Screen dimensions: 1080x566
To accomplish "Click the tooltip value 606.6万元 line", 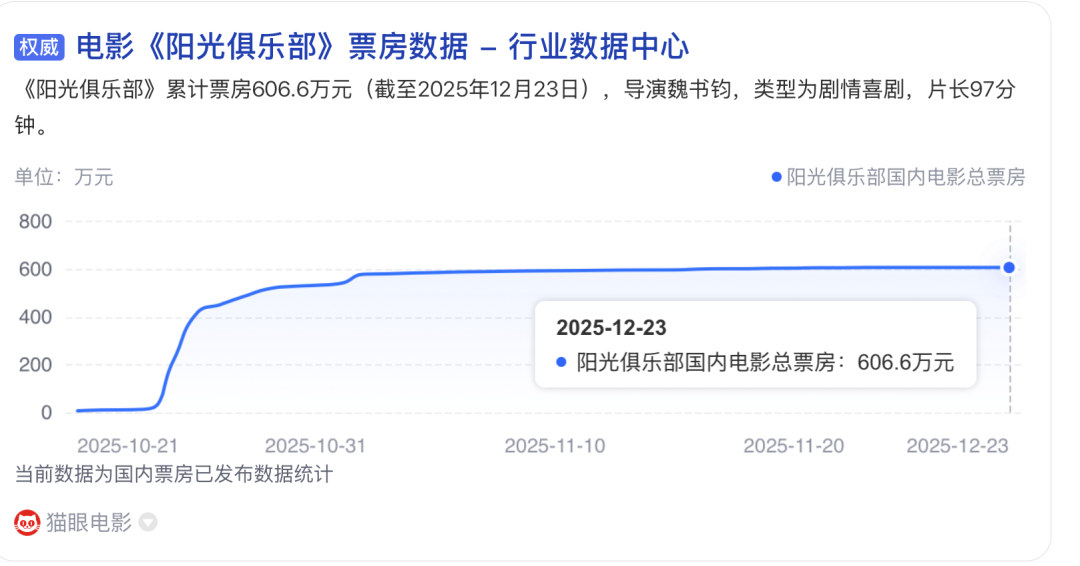I will pos(755,362).
